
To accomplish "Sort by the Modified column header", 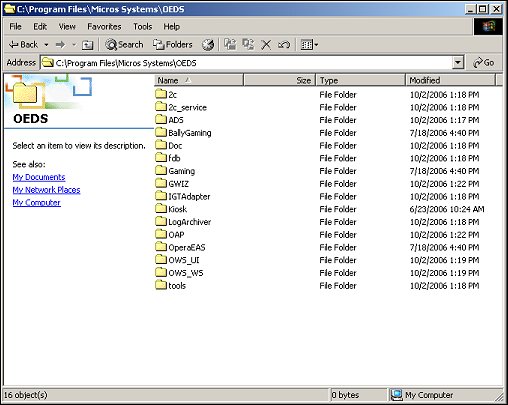I will 450,80.
